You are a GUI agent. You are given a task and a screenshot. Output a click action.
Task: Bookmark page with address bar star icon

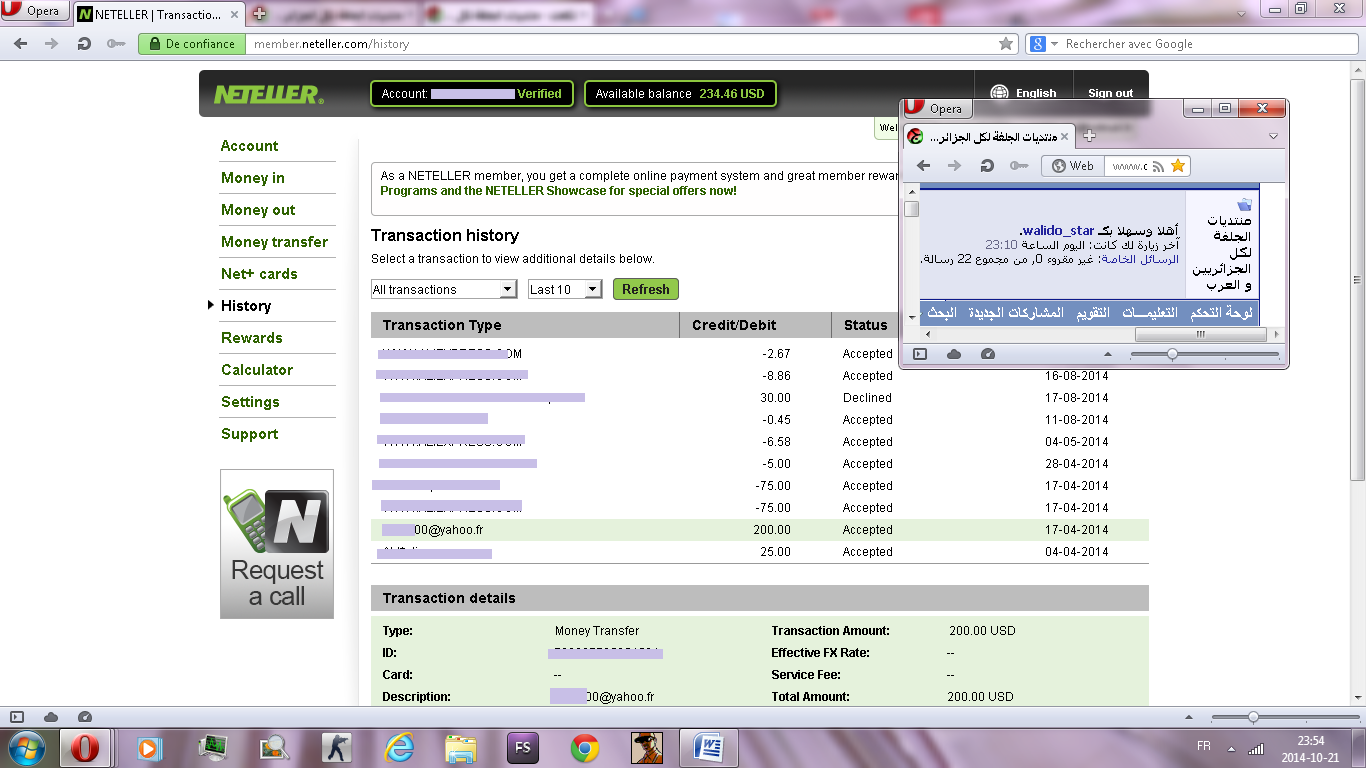click(x=1006, y=44)
